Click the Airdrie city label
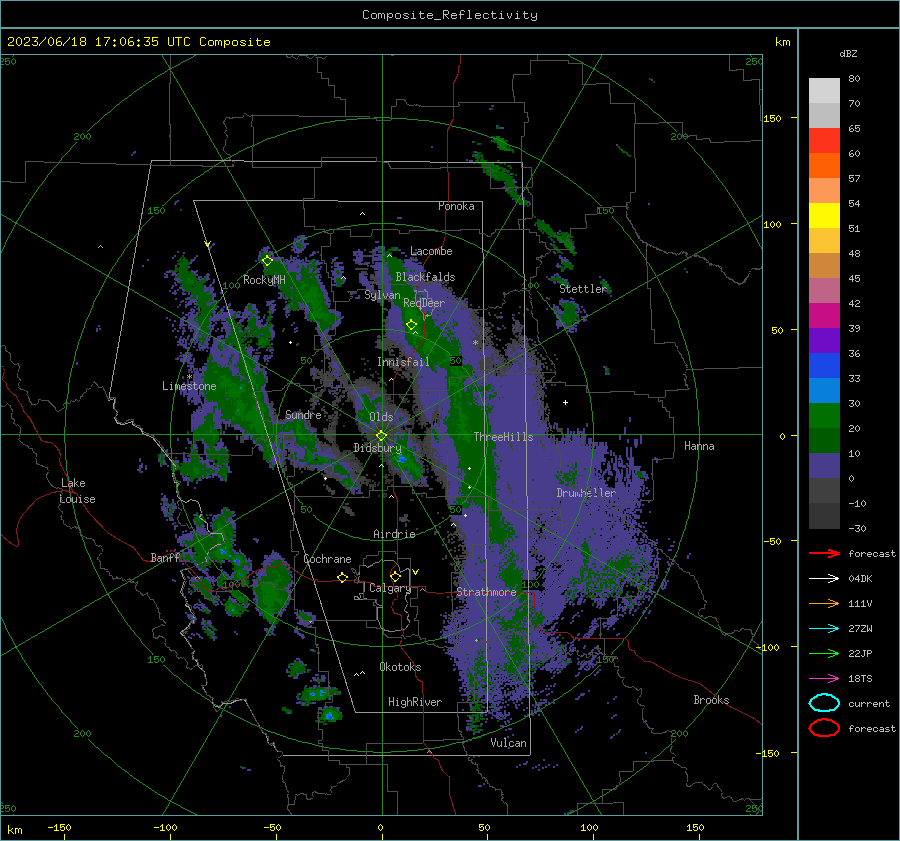This screenshot has height=841, width=900. coord(394,534)
